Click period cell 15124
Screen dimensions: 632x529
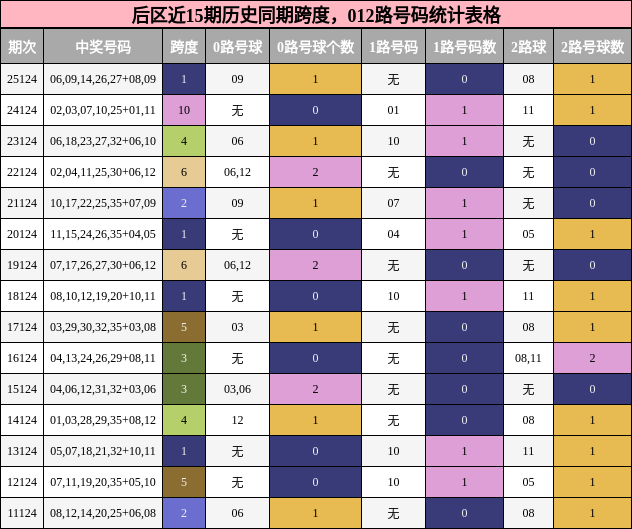point(22,389)
